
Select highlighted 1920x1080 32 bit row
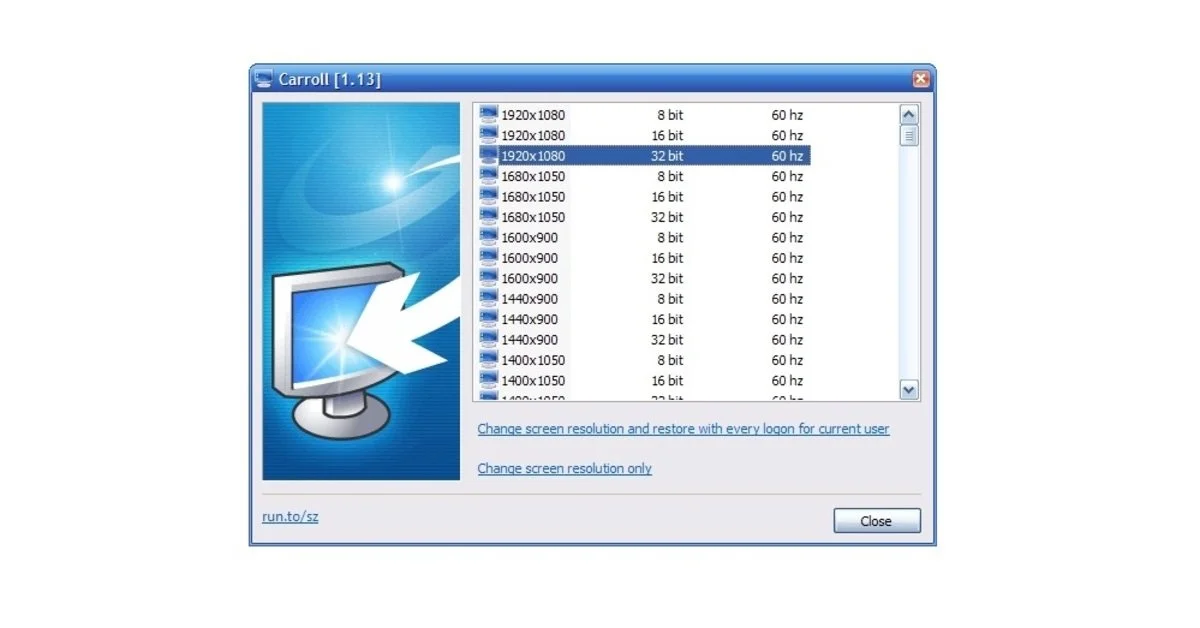point(644,155)
